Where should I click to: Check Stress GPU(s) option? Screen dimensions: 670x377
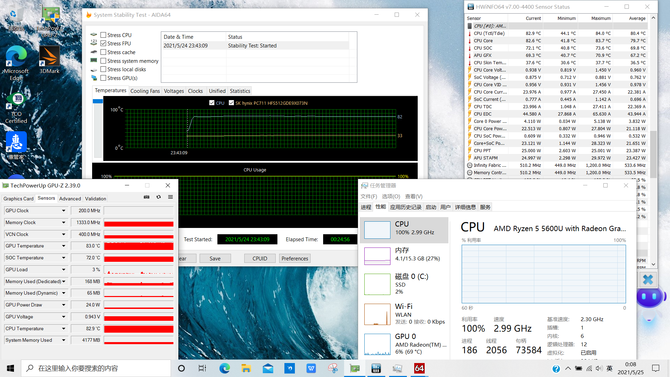click(x=103, y=78)
